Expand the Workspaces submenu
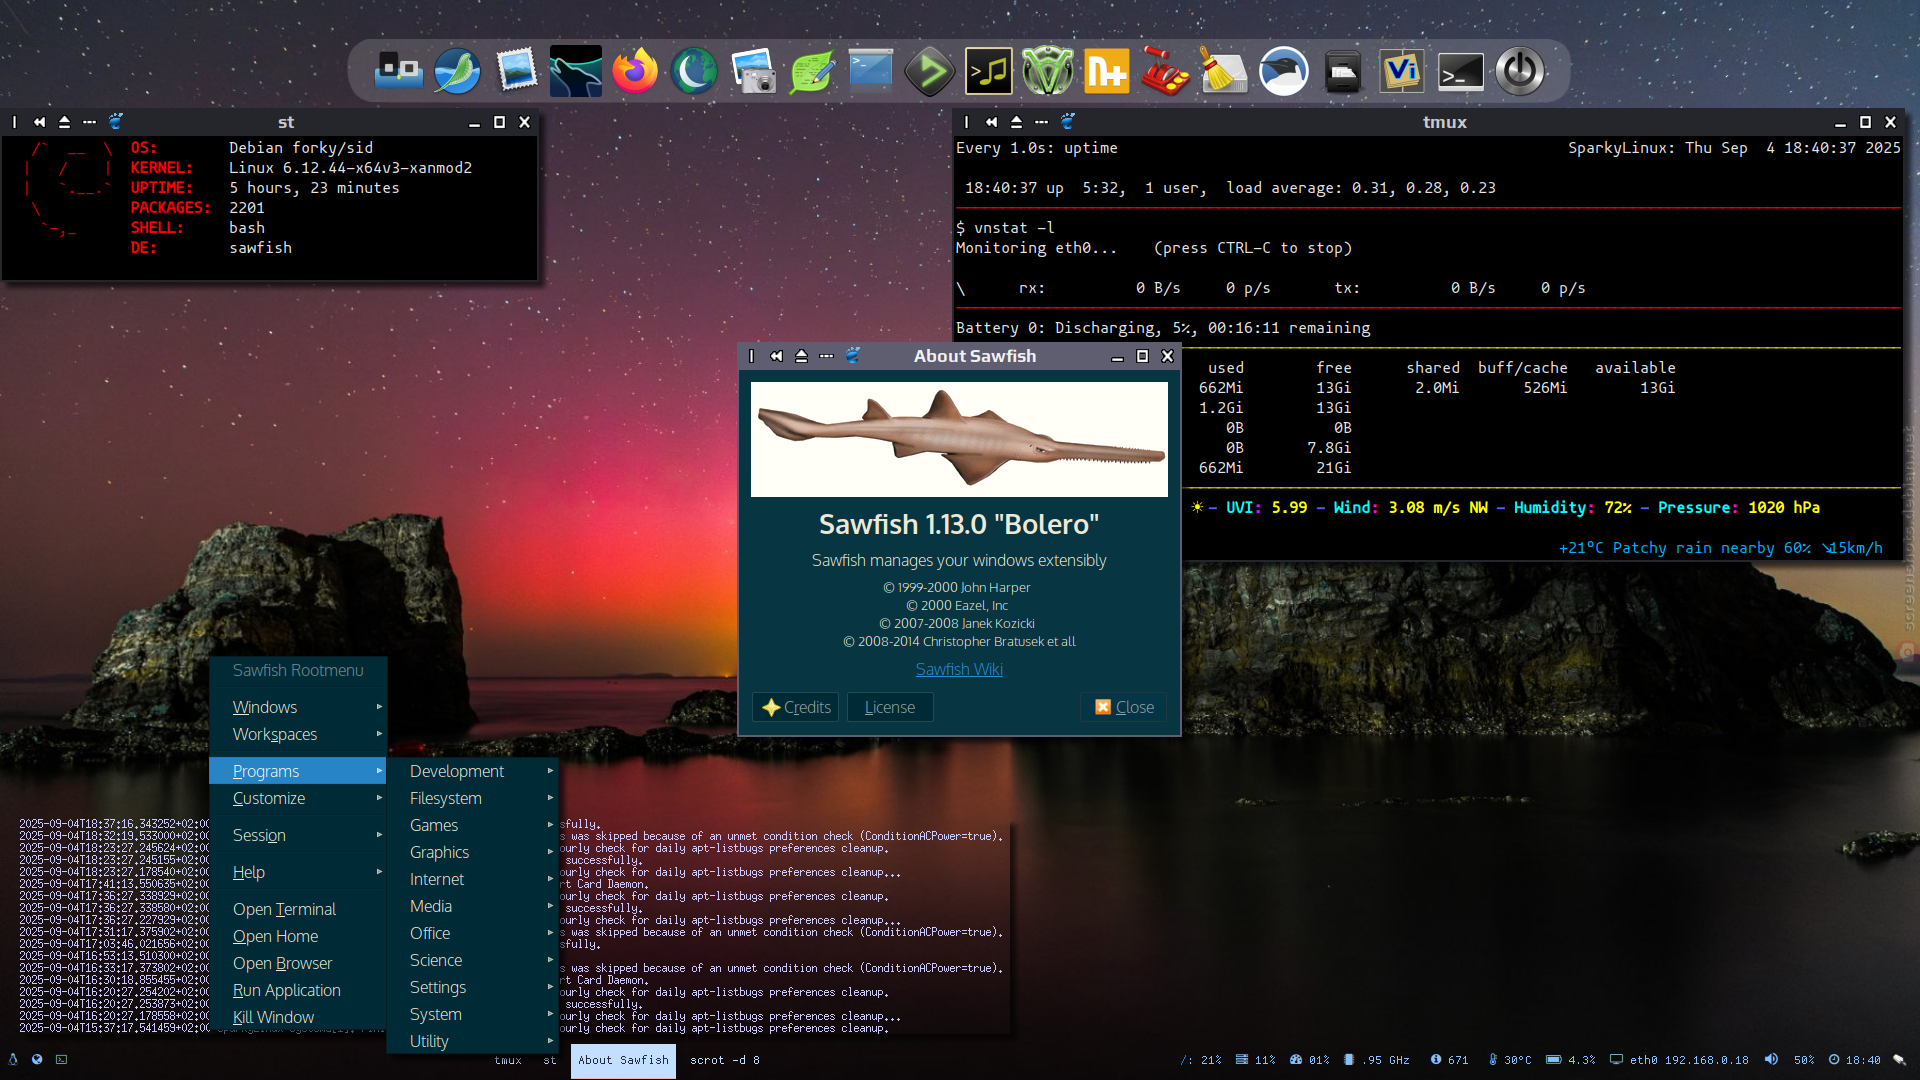Viewport: 1920px width, 1080px height. coord(298,734)
